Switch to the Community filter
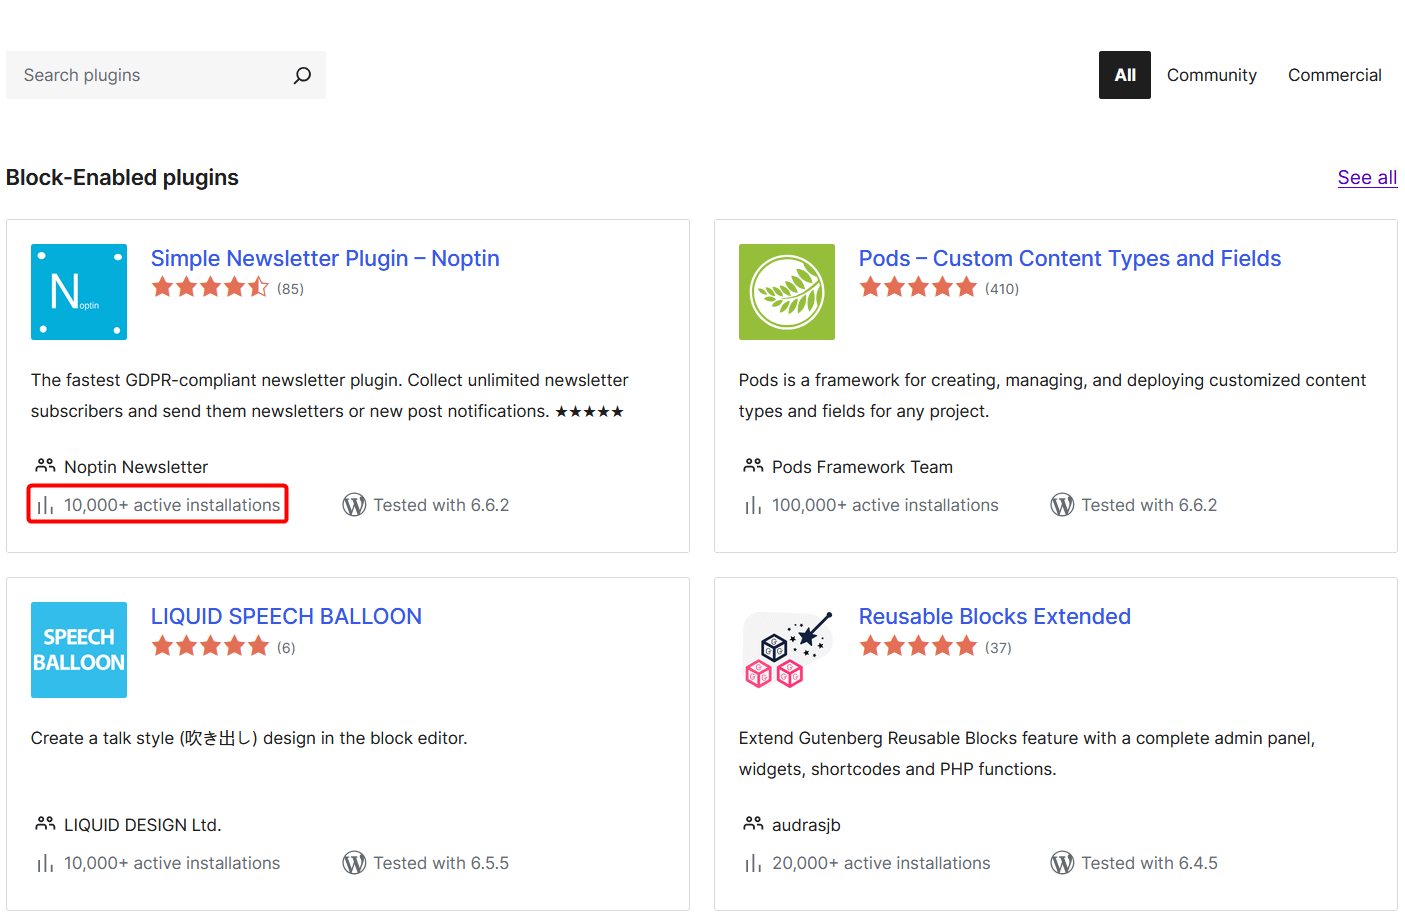Image resolution: width=1405 pixels, height=915 pixels. point(1212,75)
